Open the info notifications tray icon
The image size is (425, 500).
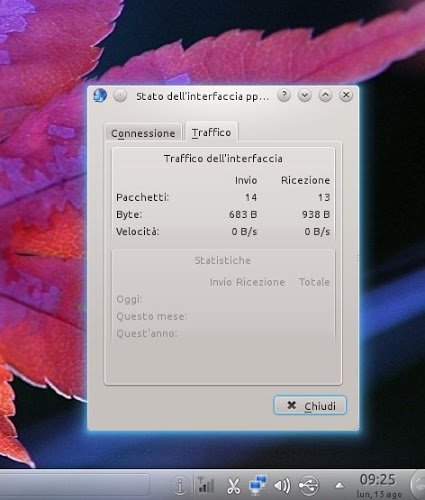(180, 485)
